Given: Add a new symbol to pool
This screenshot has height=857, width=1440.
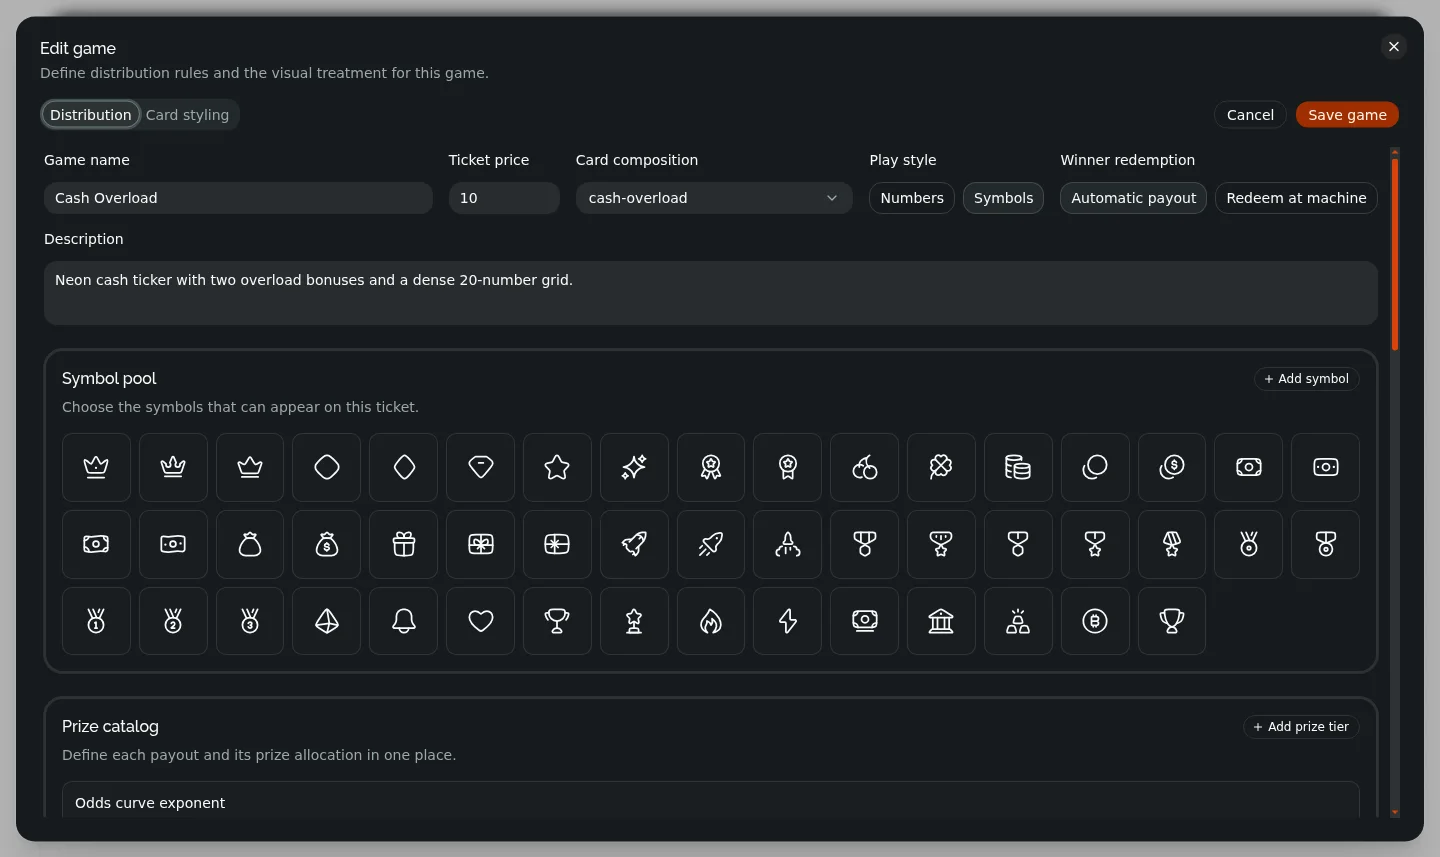Looking at the screenshot, I should [x=1306, y=379].
